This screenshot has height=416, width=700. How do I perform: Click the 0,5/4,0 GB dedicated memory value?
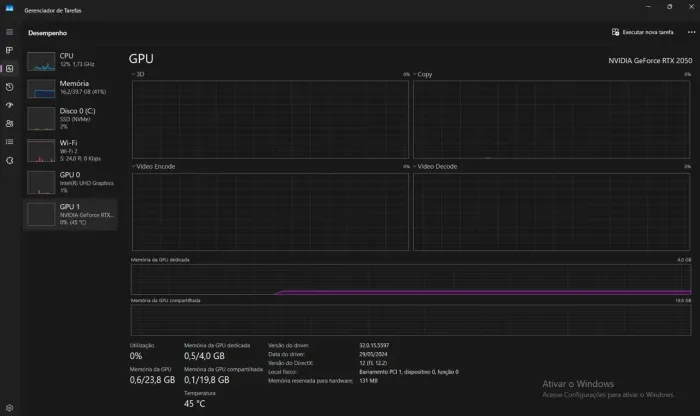pos(204,356)
